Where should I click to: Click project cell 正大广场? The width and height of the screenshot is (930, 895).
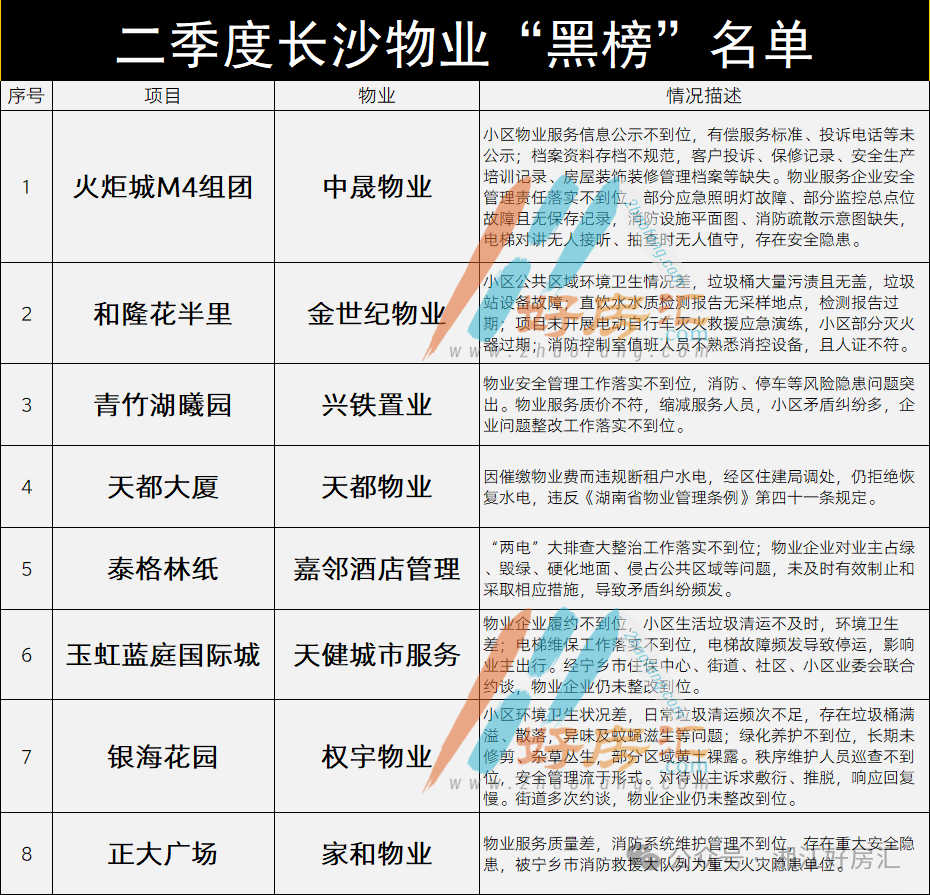pyautogui.click(x=163, y=854)
